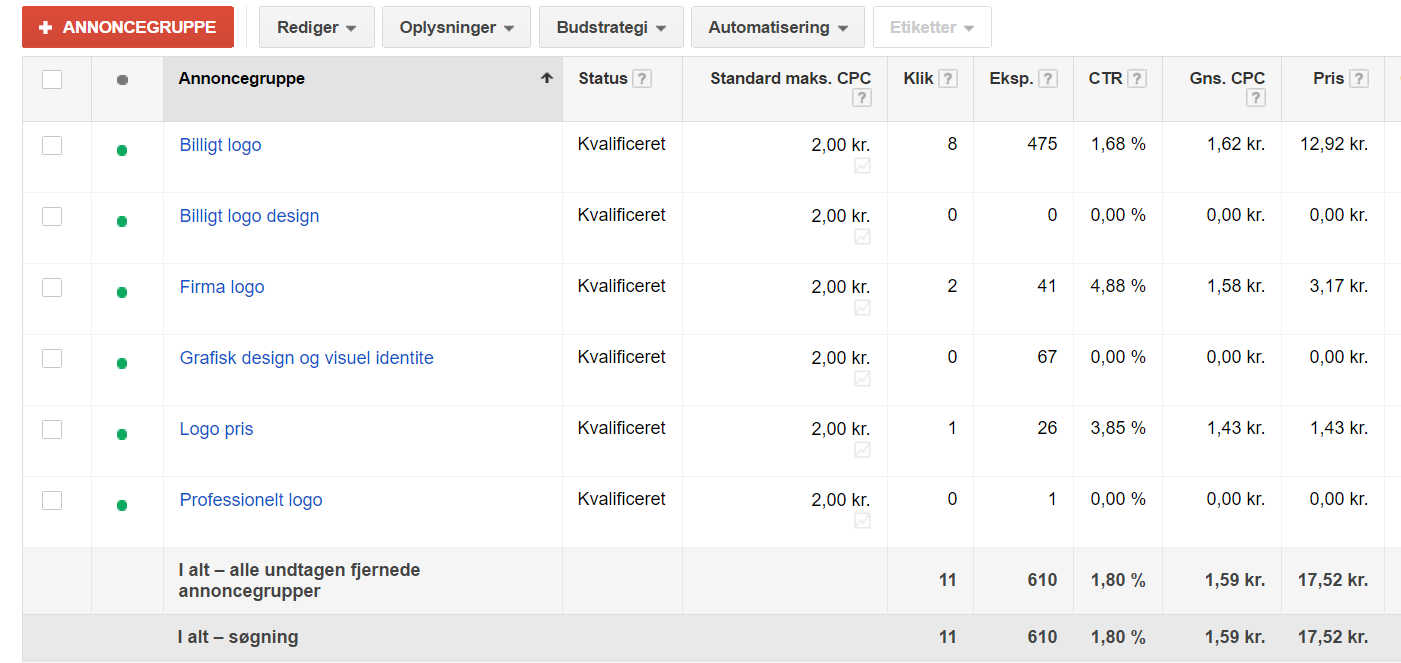Click the help icon next to Klik

click(948, 79)
